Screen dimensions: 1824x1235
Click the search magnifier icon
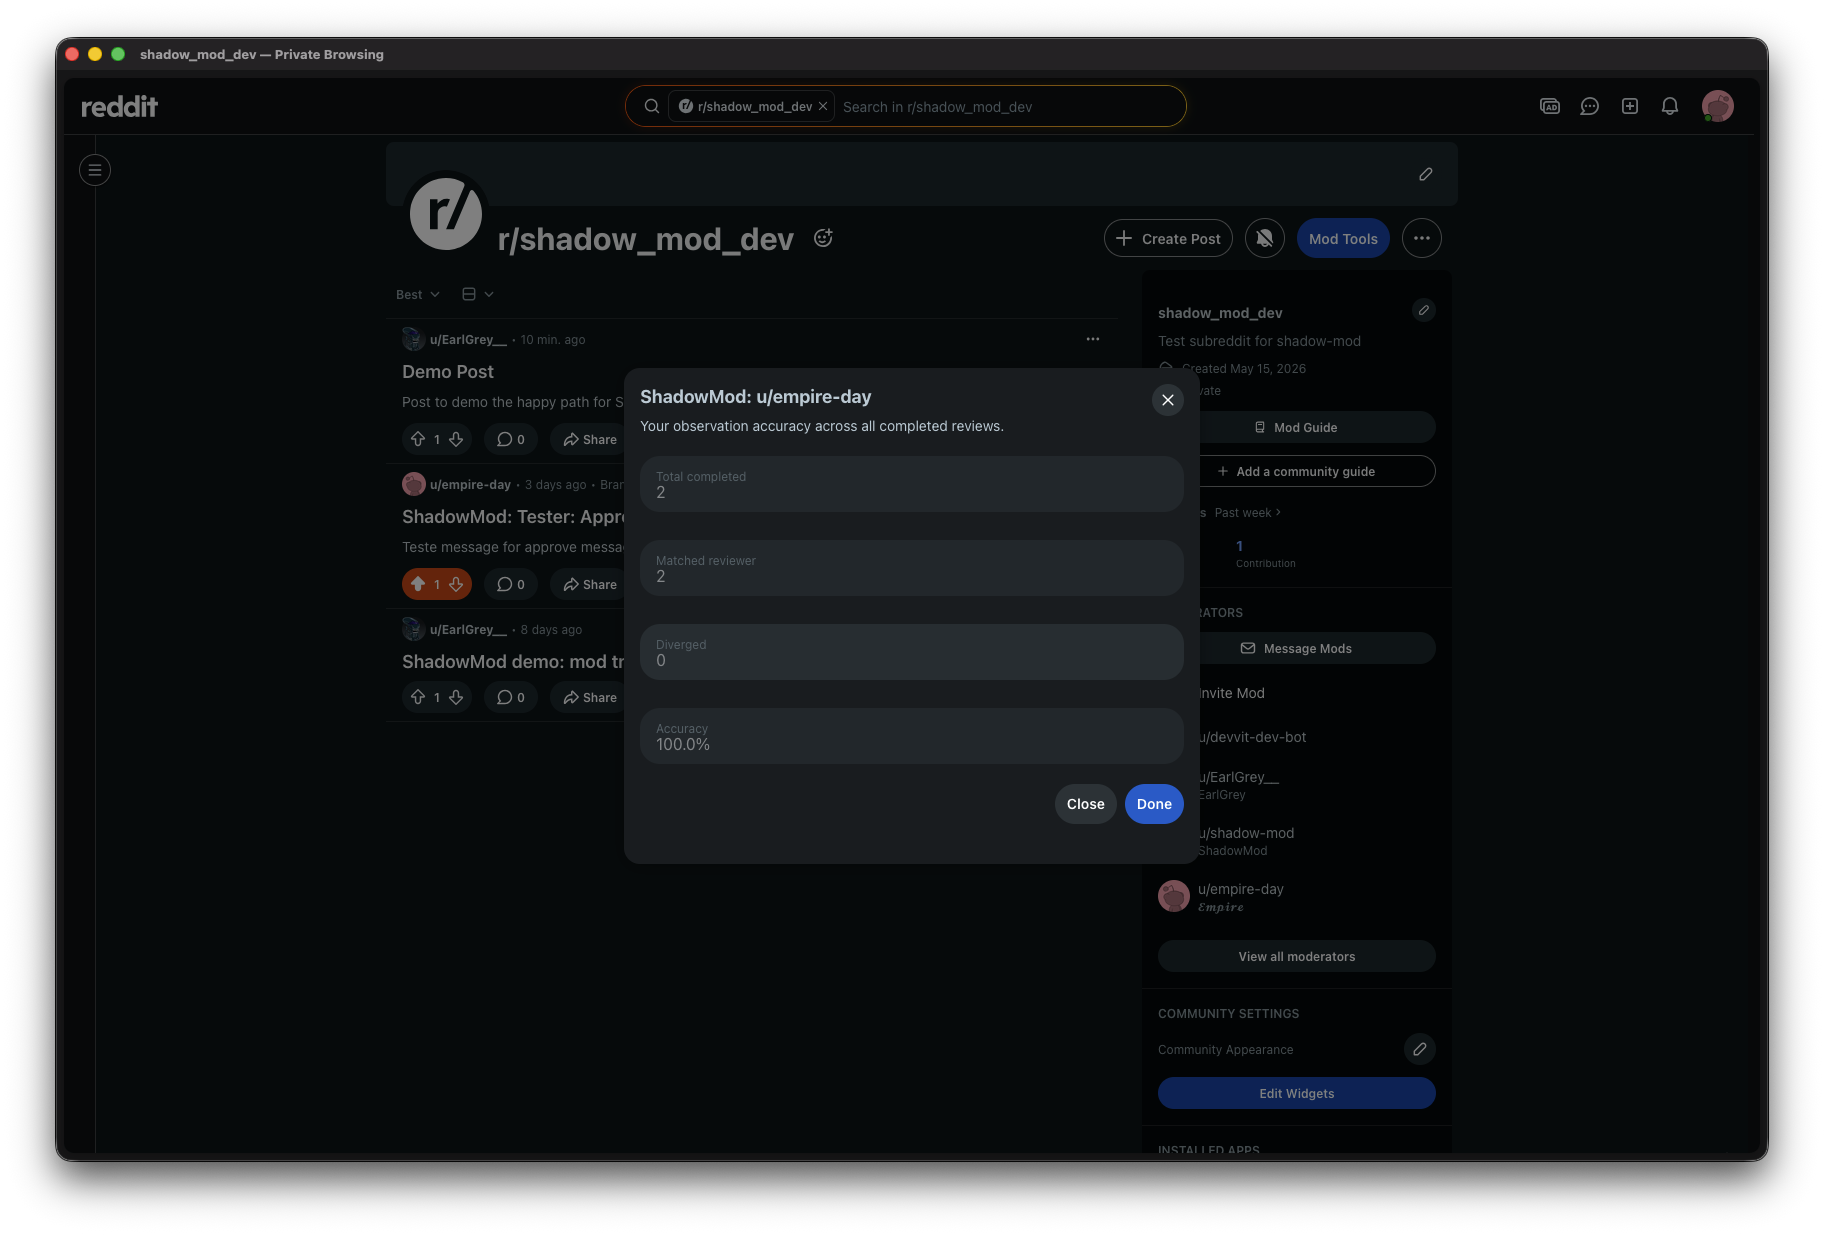click(651, 106)
